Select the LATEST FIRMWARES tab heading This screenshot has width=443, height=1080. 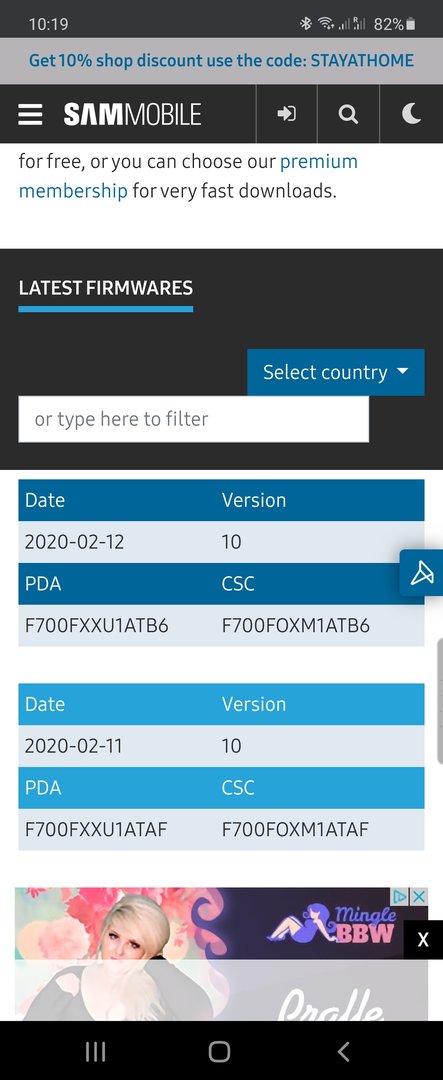pos(105,288)
